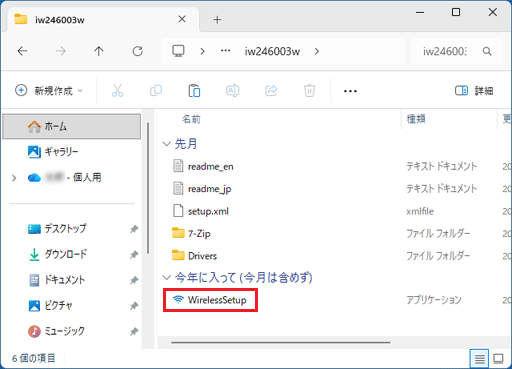Click the pin icon beside デスクトップ
512x369 pixels.
pyautogui.click(x=134, y=229)
